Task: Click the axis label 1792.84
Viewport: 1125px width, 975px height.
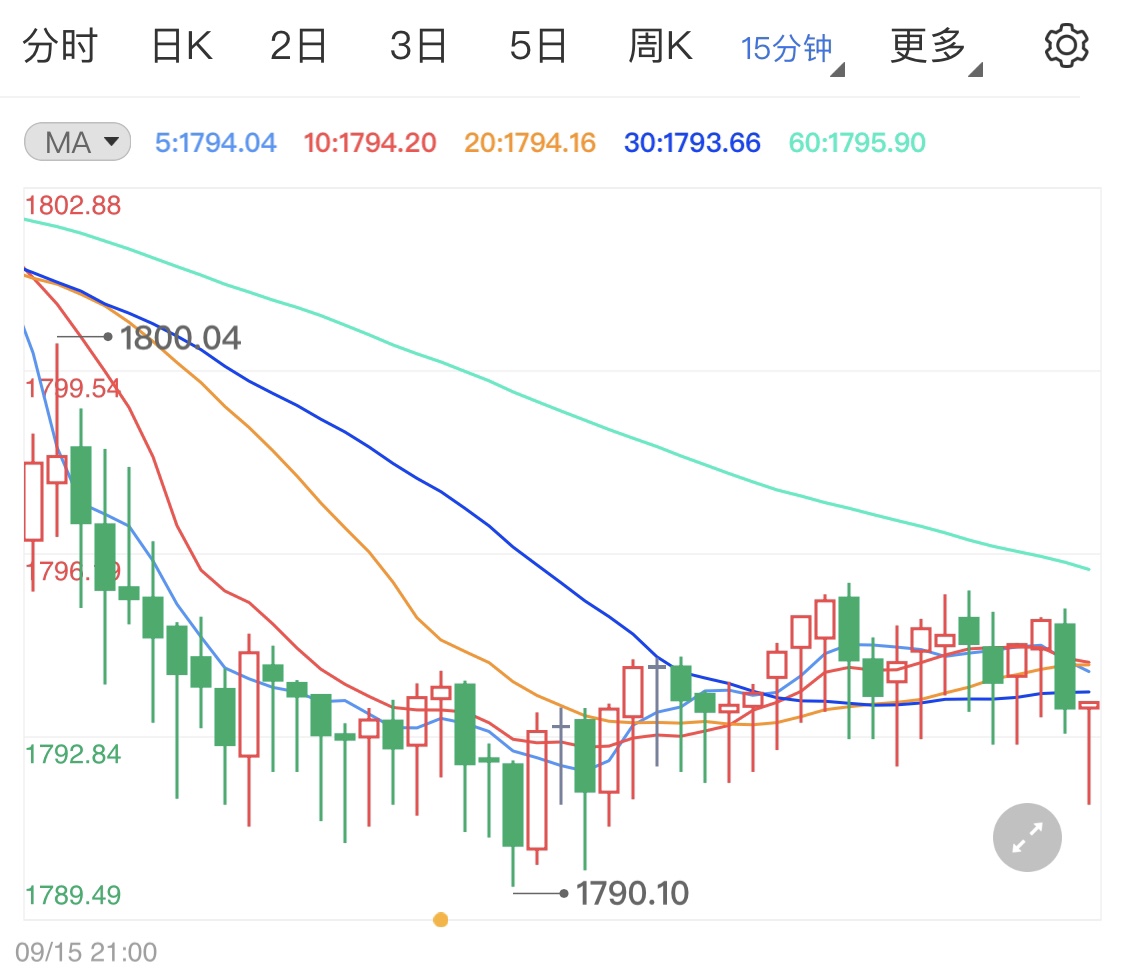Action: (73, 755)
